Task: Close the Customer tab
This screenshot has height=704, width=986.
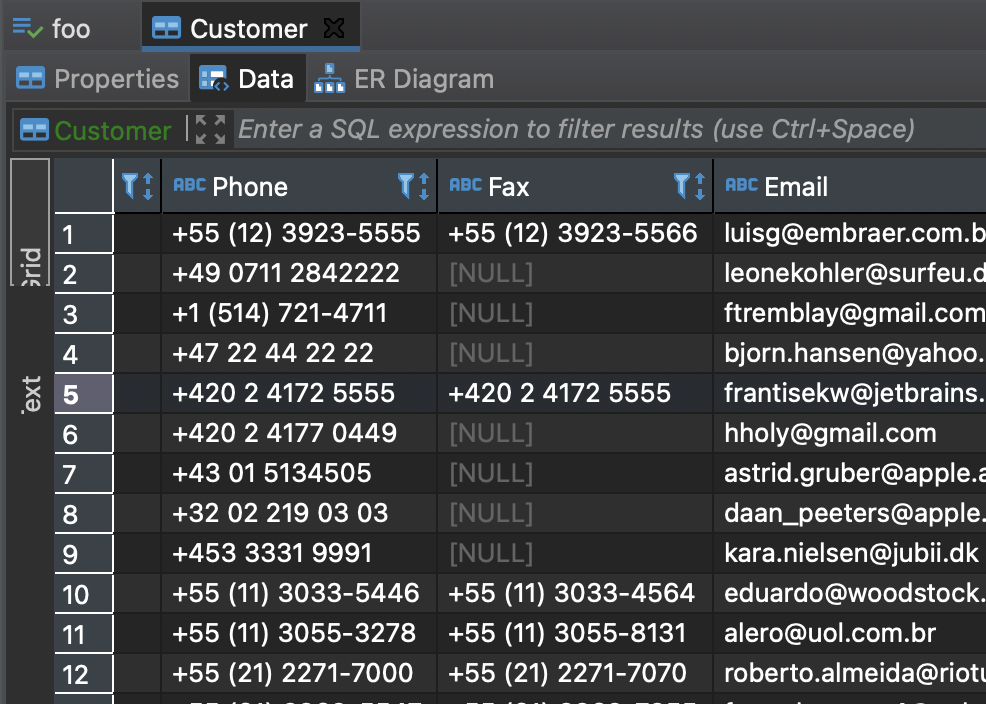Action: pos(334,28)
